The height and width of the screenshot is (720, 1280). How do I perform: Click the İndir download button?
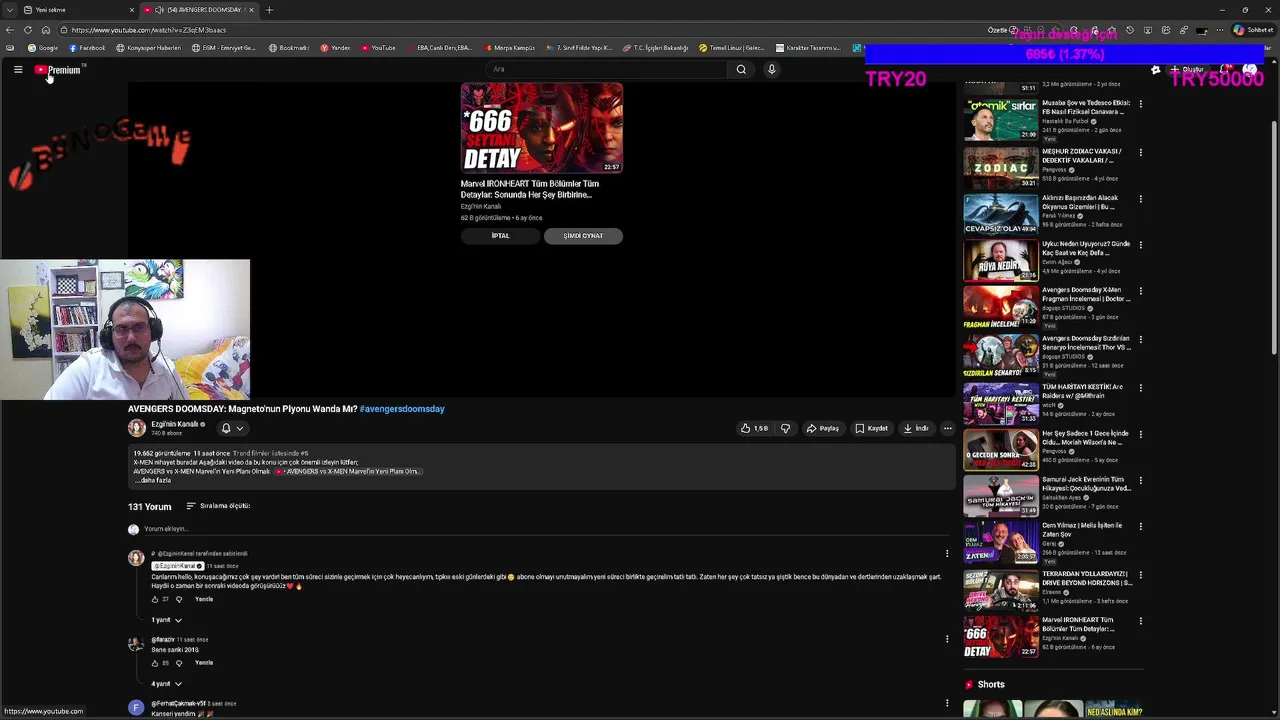tap(916, 428)
